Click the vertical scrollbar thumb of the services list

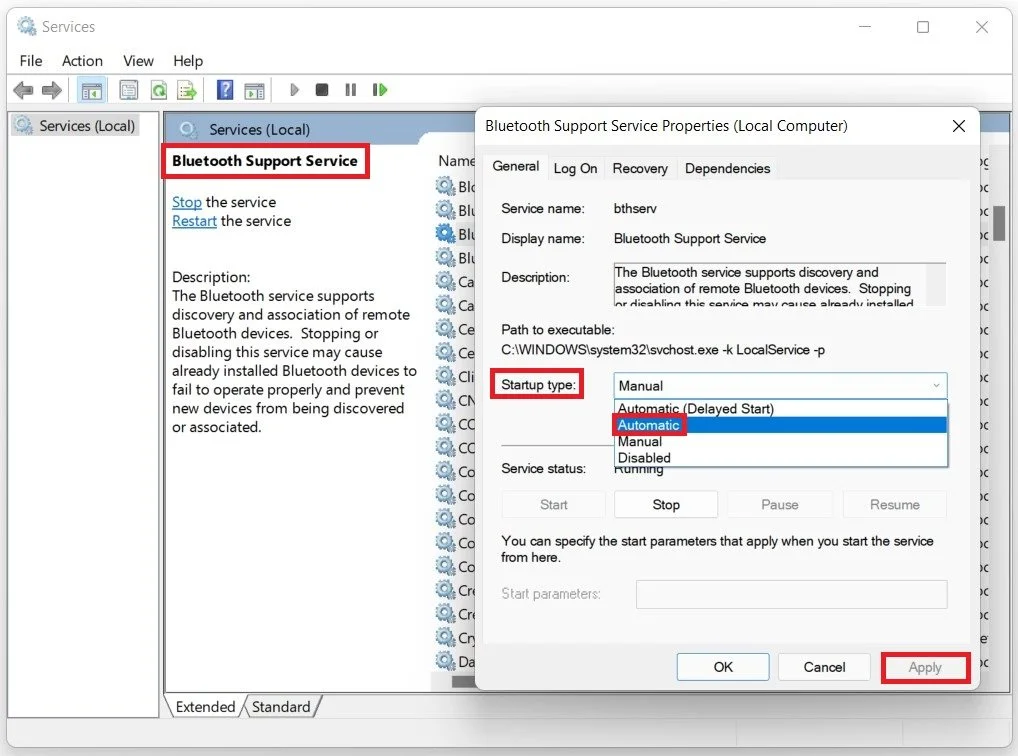(999, 223)
